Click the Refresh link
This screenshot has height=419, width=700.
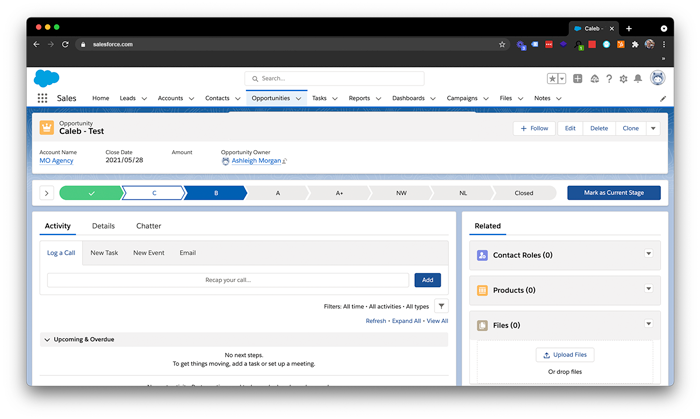pos(376,321)
